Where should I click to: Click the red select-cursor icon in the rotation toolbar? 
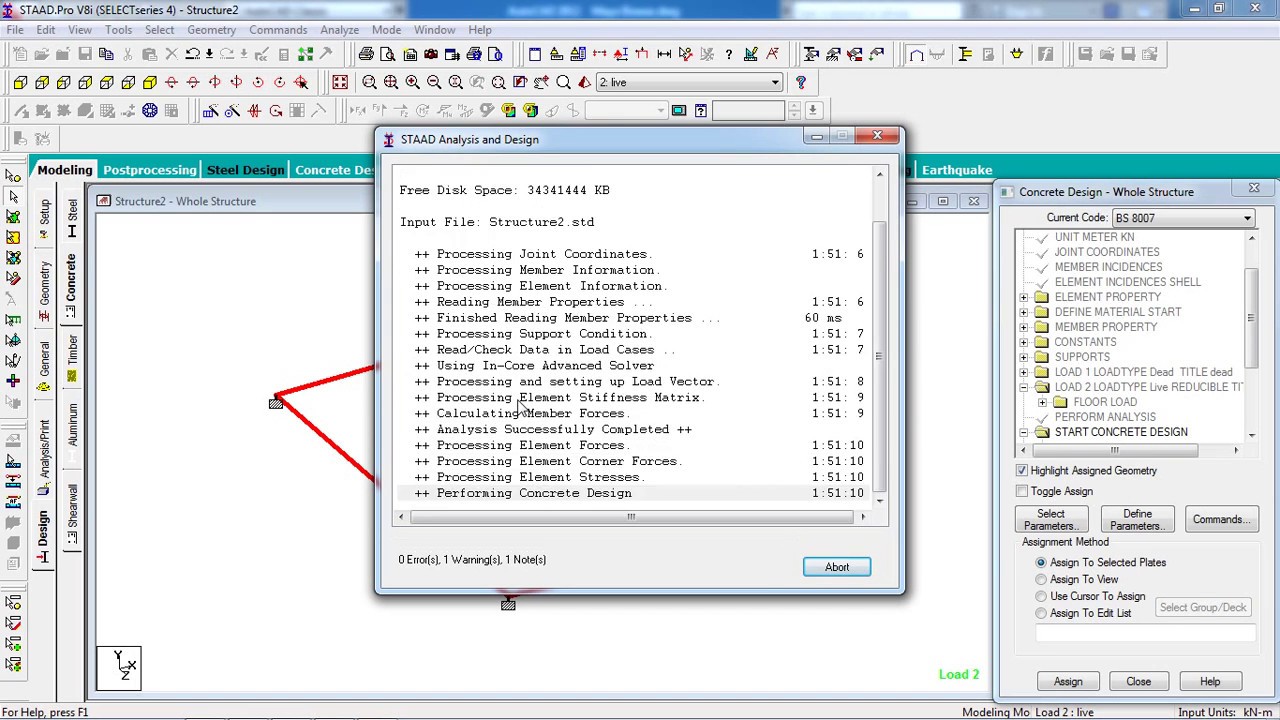coord(301,83)
